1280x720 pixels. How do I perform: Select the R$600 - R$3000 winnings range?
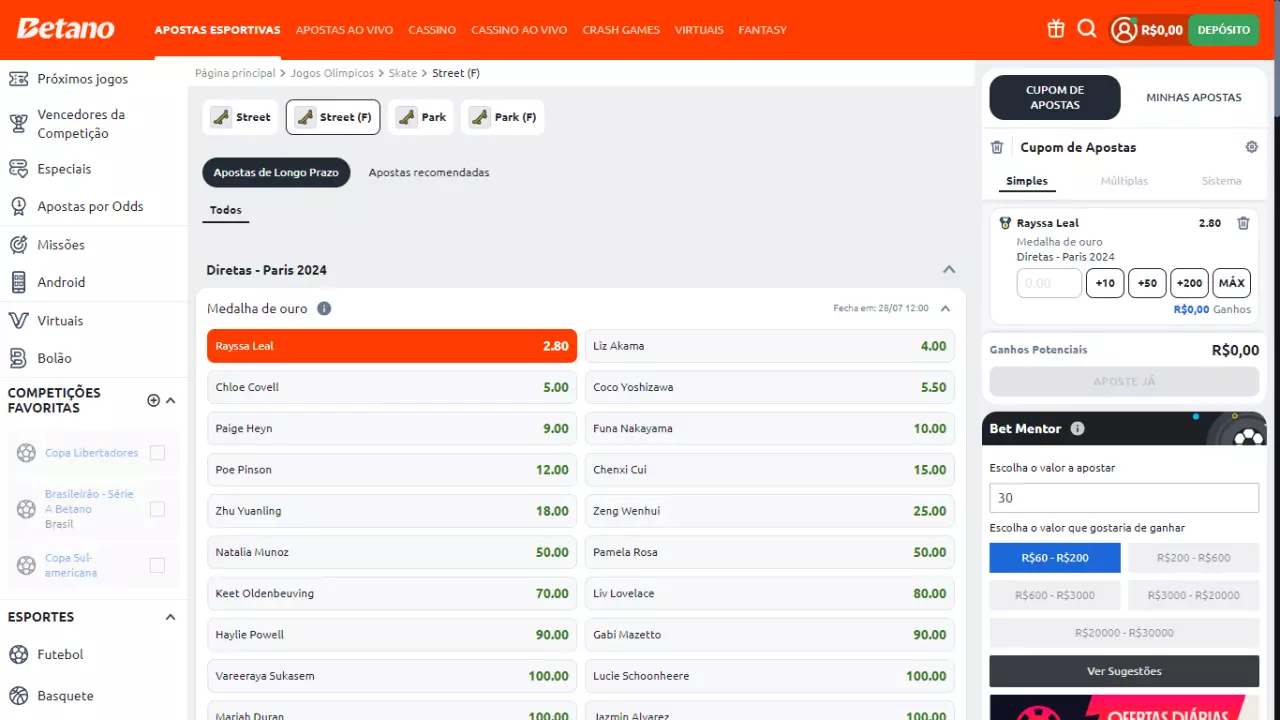pyautogui.click(x=1055, y=595)
